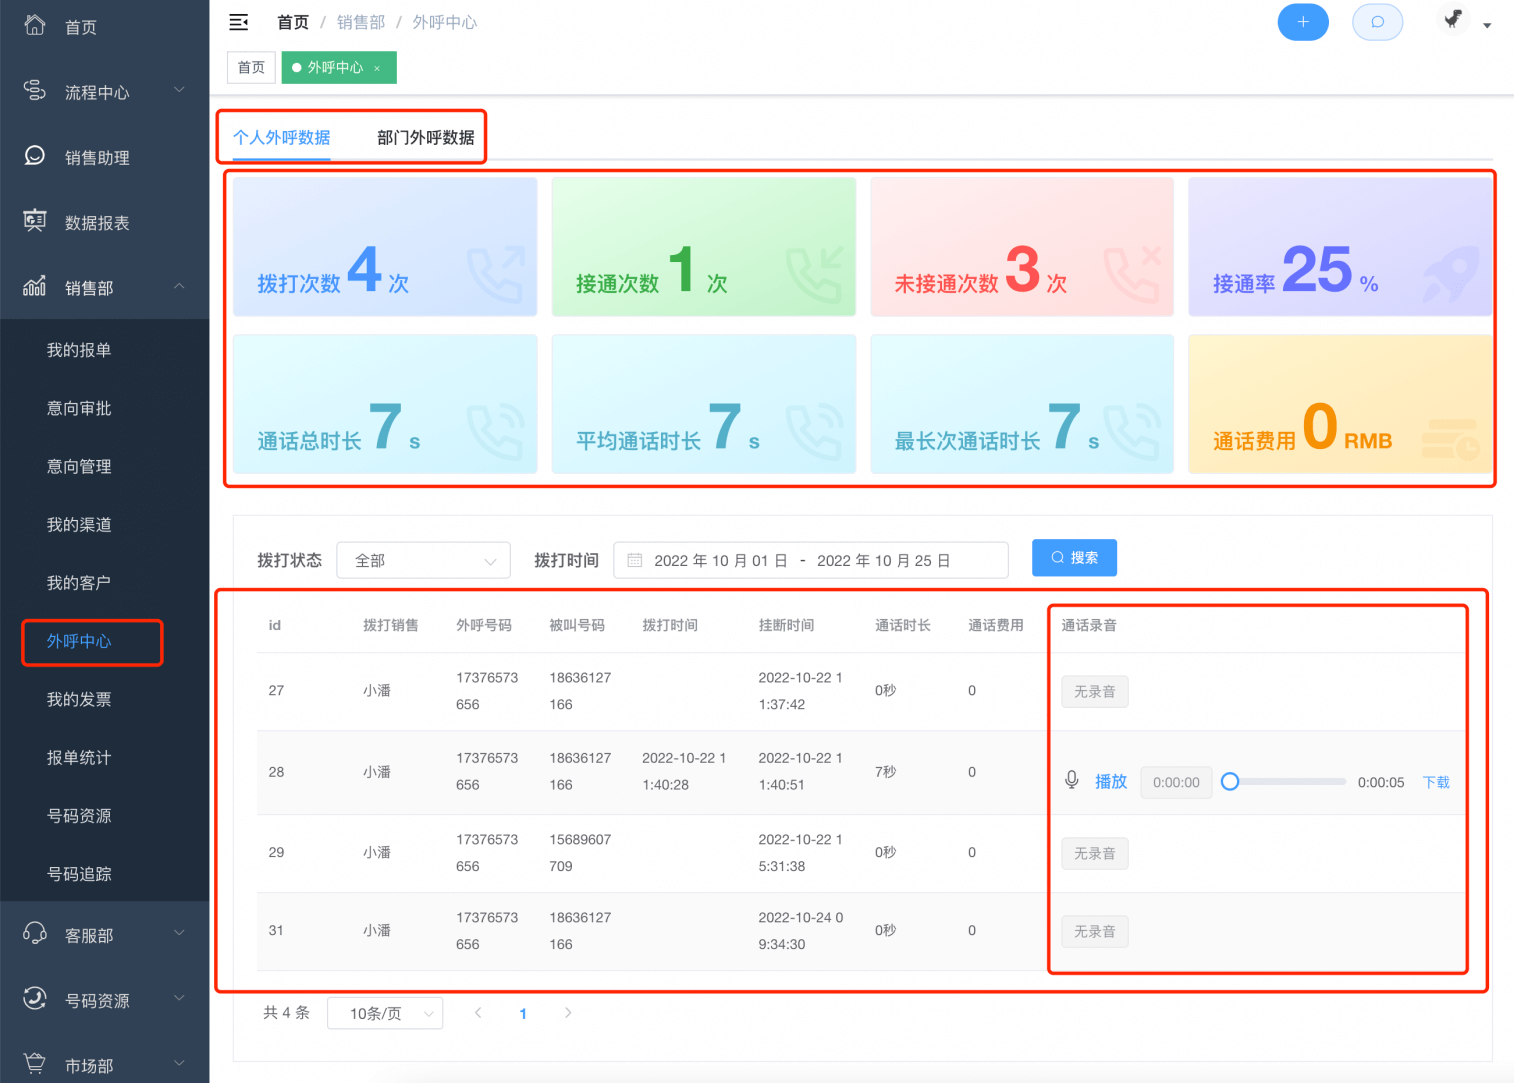1514x1083 pixels.
Task: Click the audio progress slider for call 28
Action: 1287,782
